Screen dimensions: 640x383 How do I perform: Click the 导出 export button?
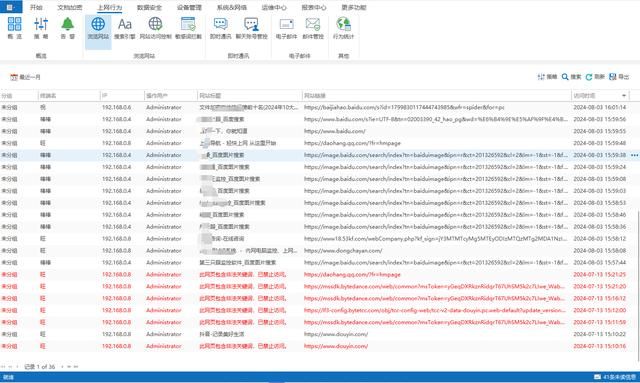[619, 77]
